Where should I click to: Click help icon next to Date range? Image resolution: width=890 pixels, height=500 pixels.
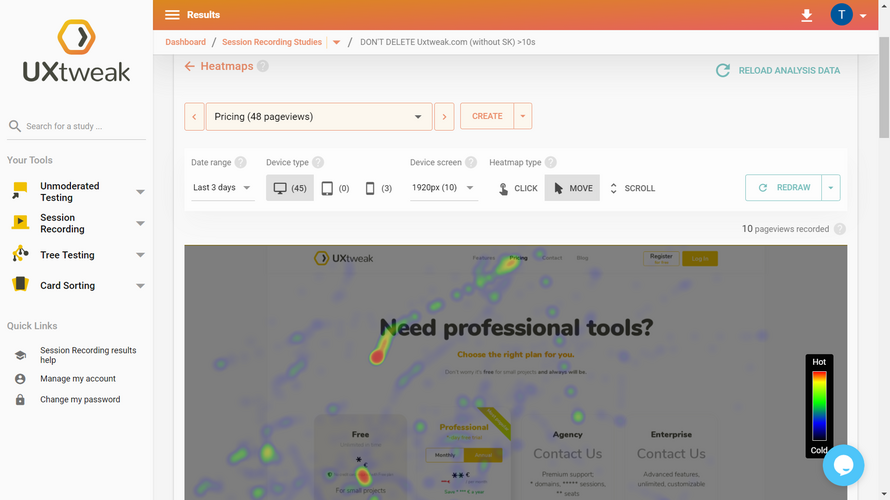pos(241,162)
